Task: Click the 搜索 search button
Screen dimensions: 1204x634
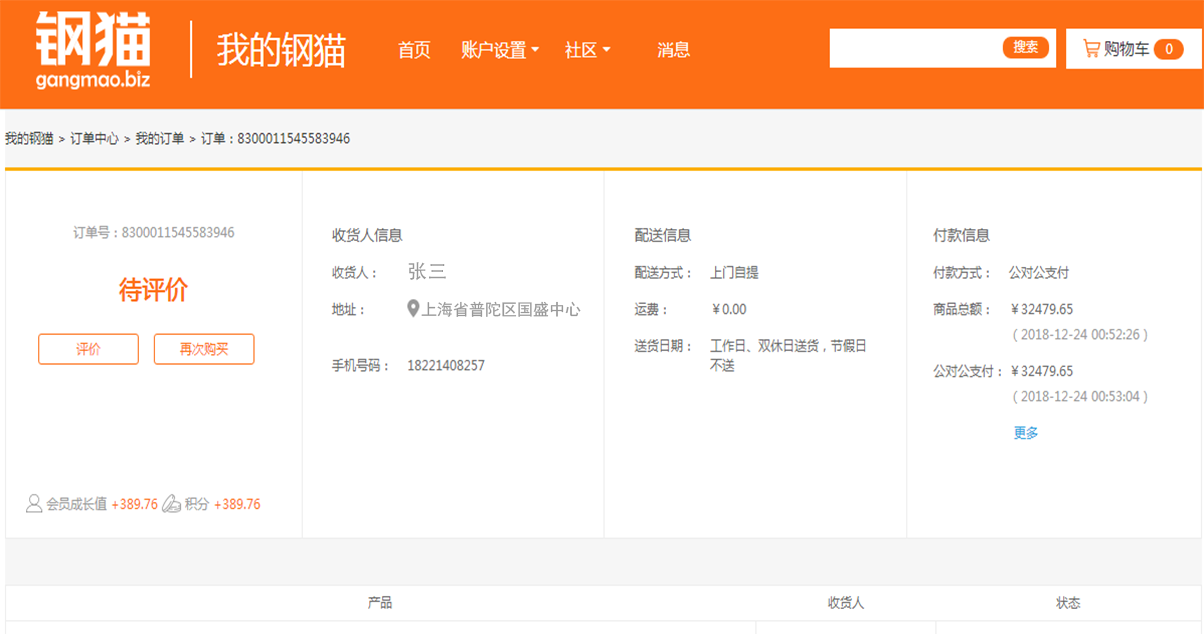Action: tap(1026, 47)
